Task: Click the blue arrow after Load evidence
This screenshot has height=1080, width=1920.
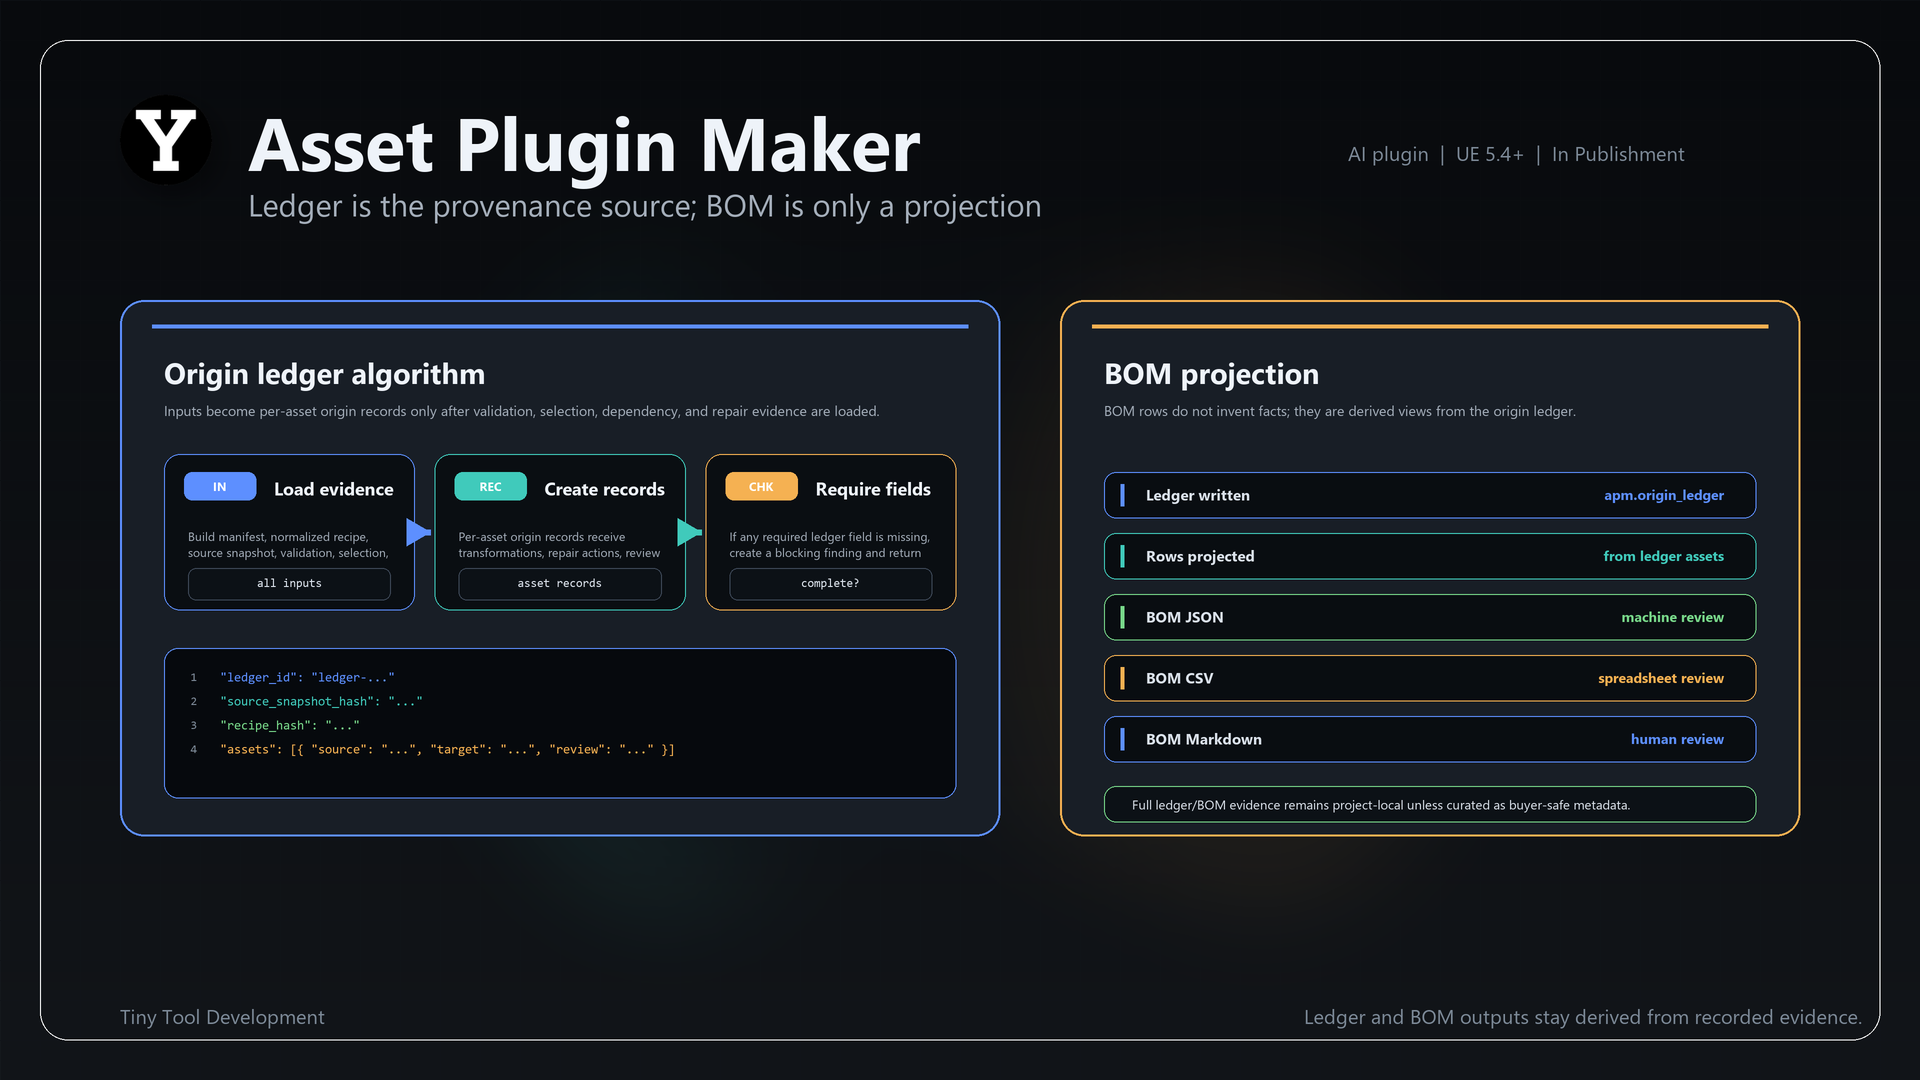Action: click(418, 532)
